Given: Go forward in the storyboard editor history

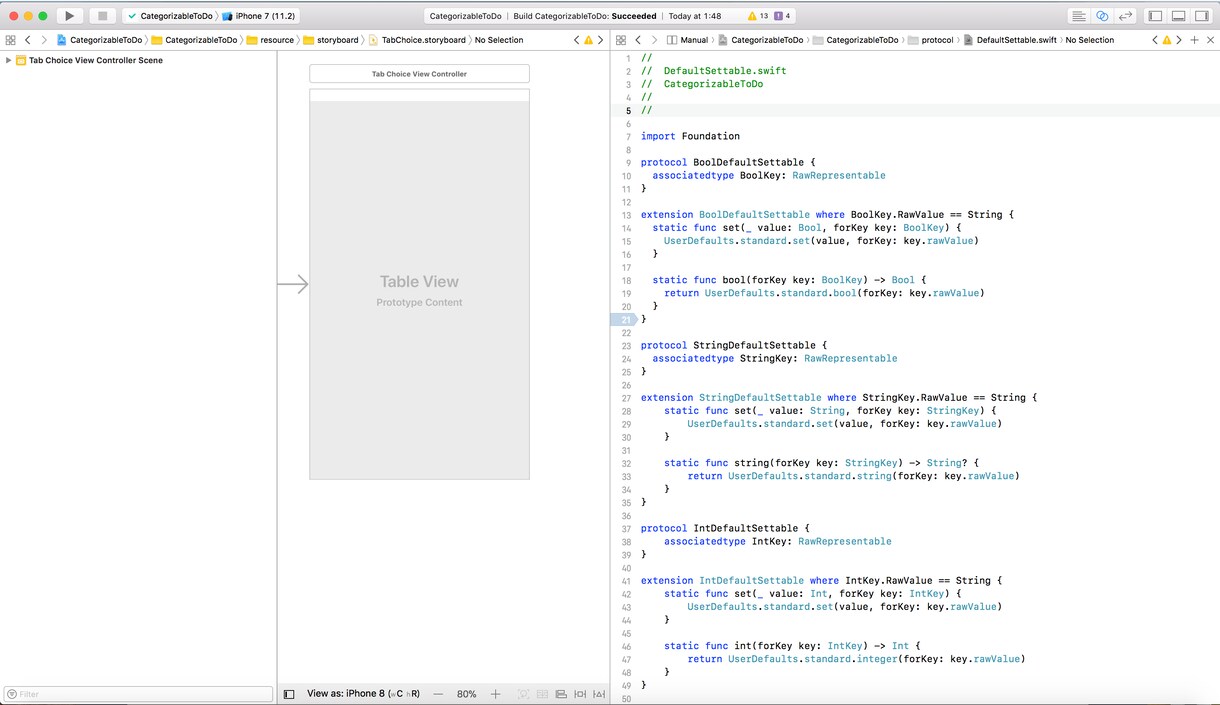Looking at the screenshot, I should (44, 40).
